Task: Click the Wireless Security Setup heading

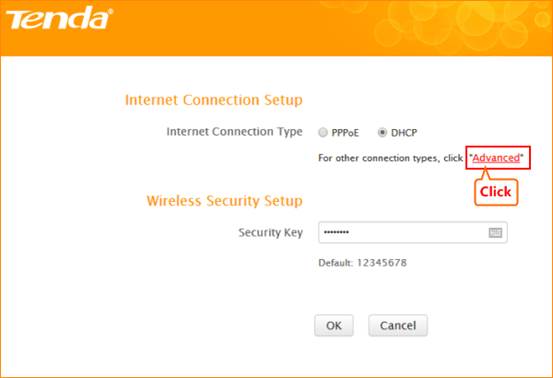Action: tap(224, 201)
